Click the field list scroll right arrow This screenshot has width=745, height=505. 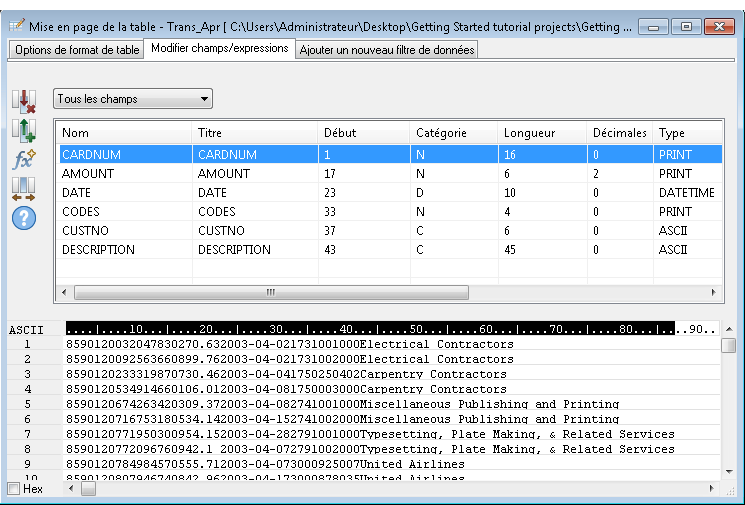[x=714, y=293]
